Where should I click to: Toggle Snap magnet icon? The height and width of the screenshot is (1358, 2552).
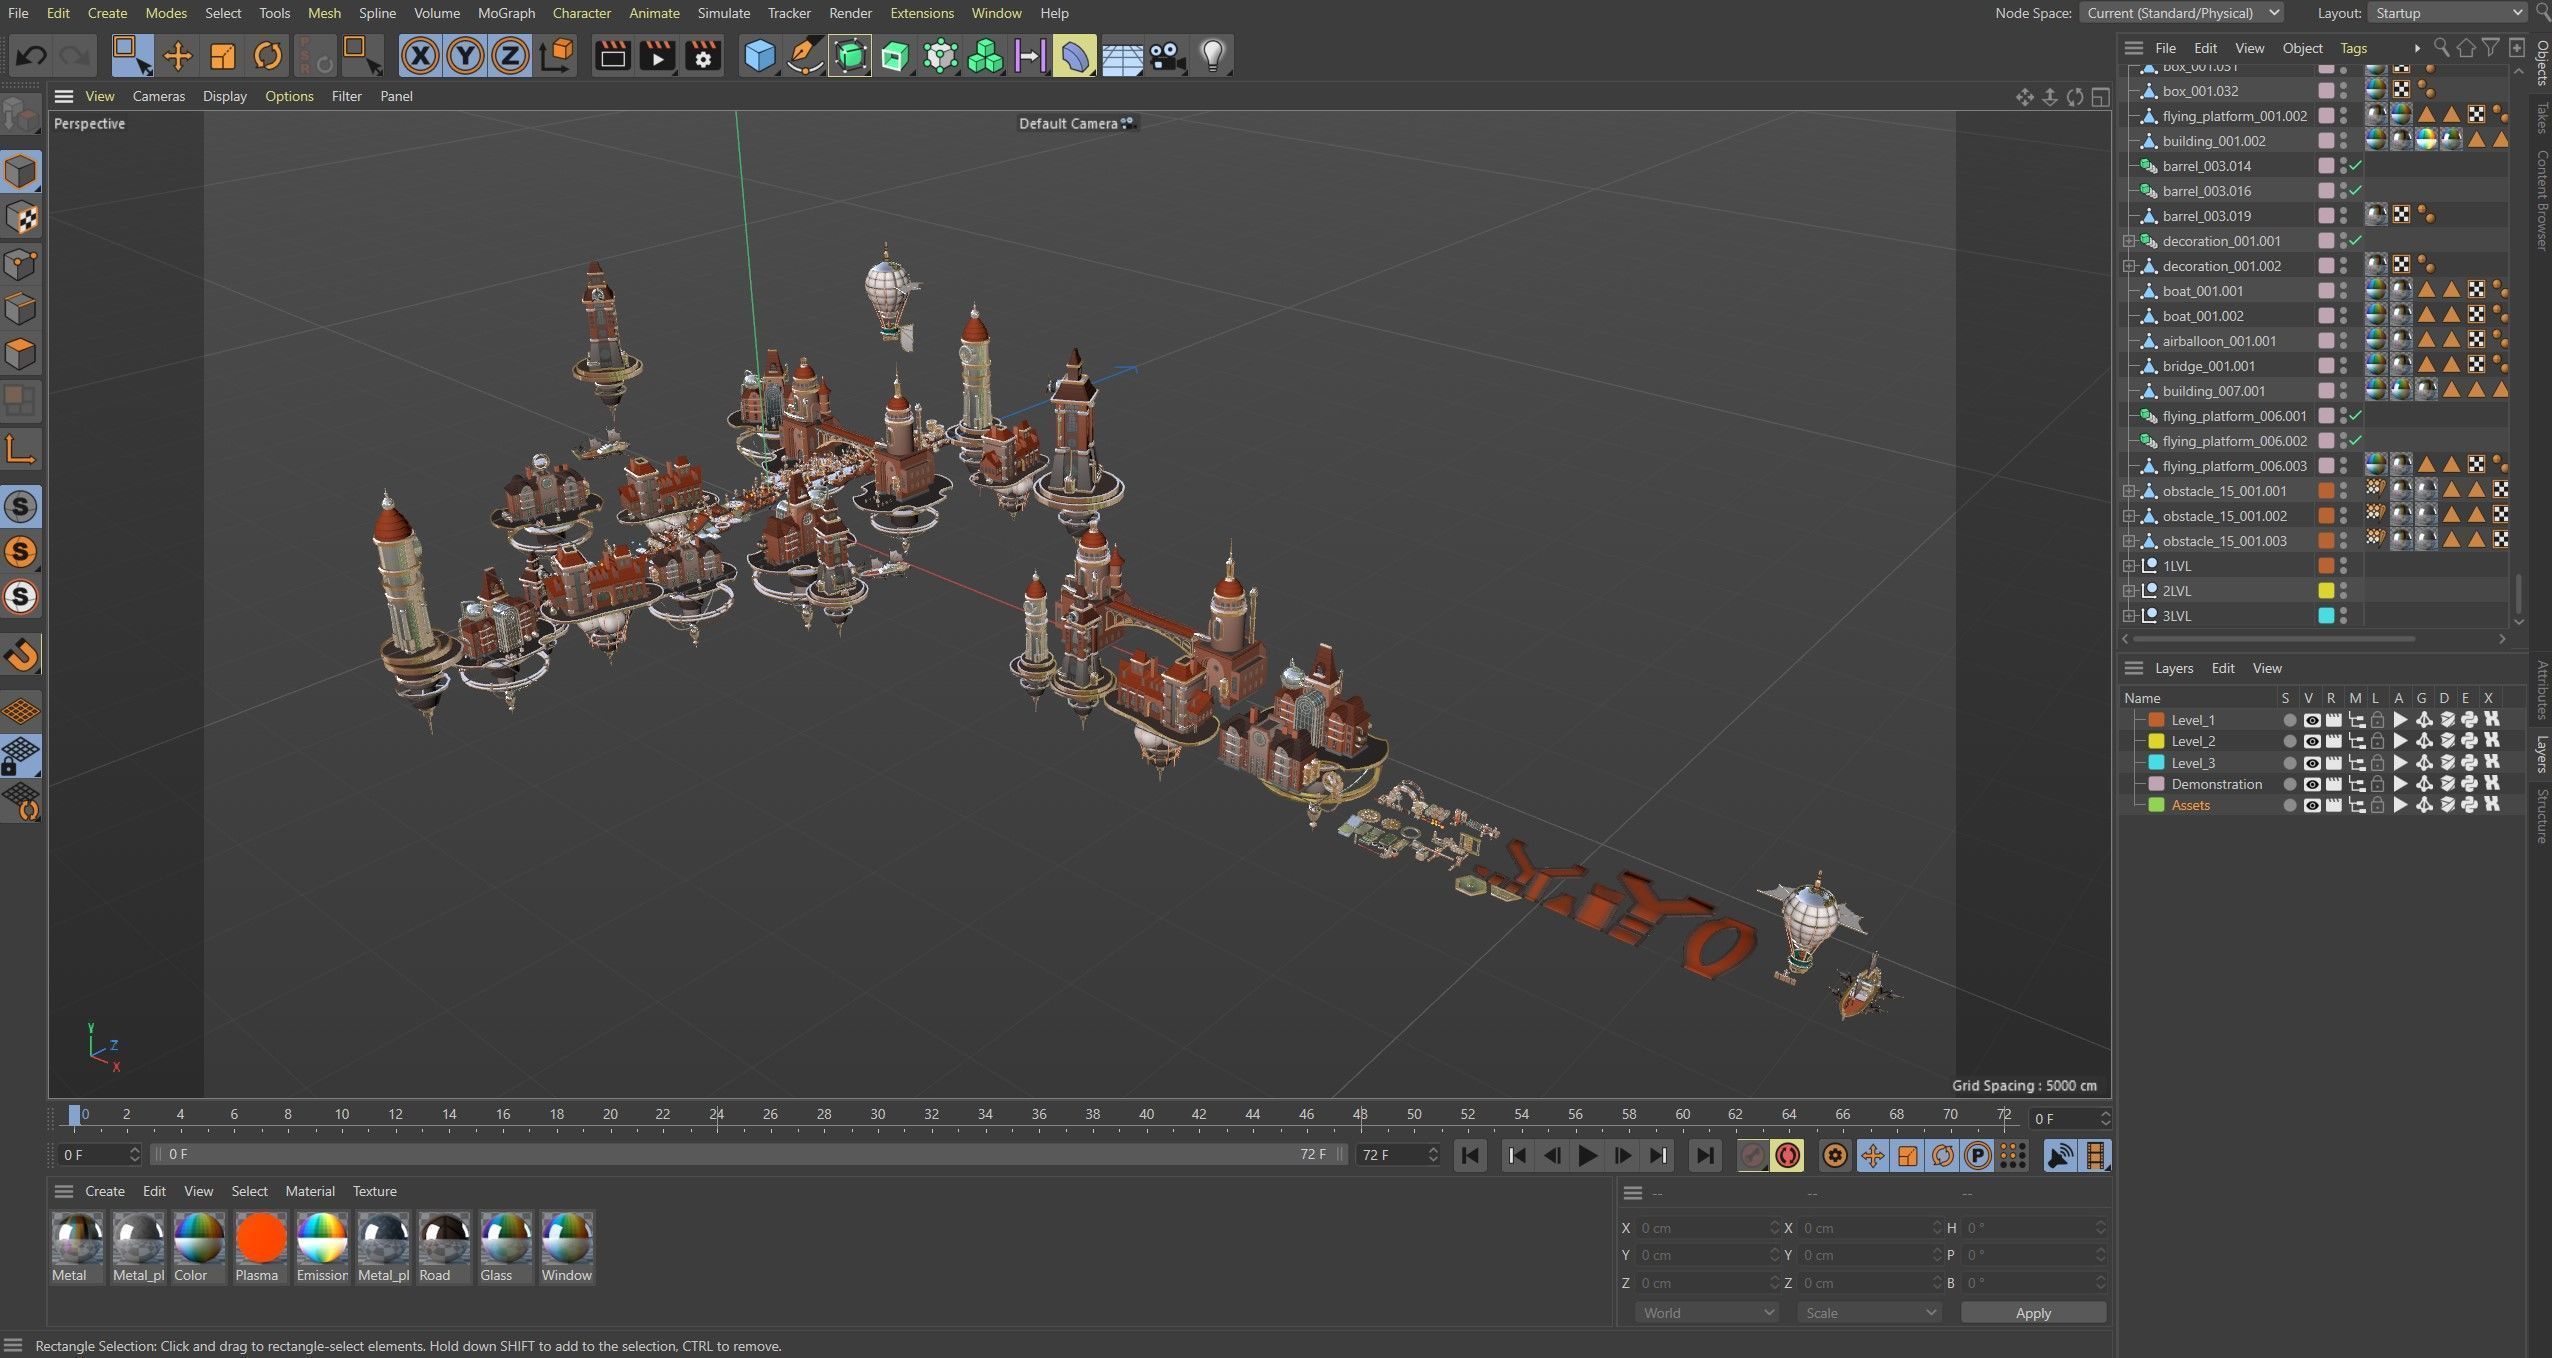21,655
